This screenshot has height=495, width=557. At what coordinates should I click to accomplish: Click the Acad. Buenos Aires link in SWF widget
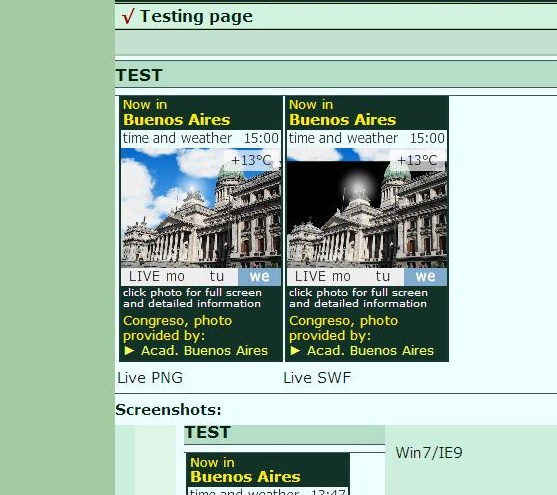(x=370, y=351)
